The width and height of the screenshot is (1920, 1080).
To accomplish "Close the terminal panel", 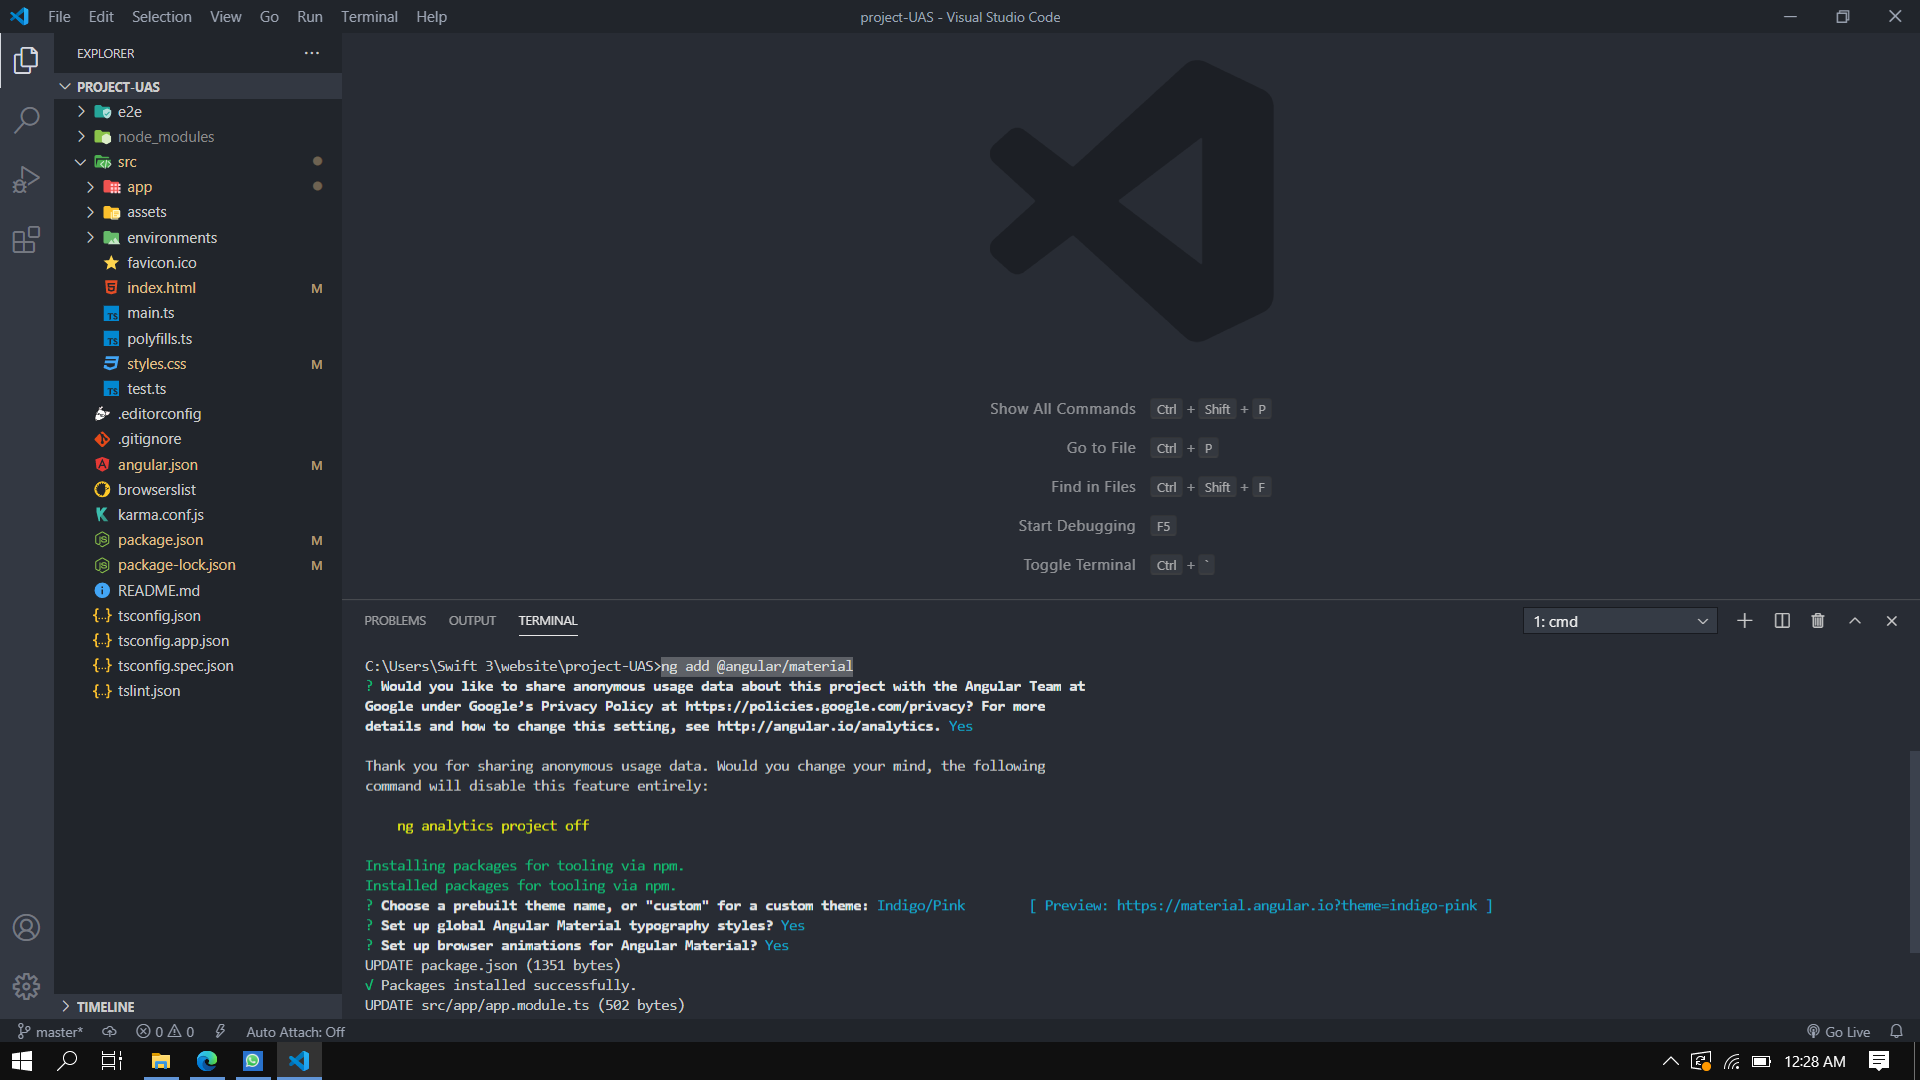I will tap(1892, 621).
